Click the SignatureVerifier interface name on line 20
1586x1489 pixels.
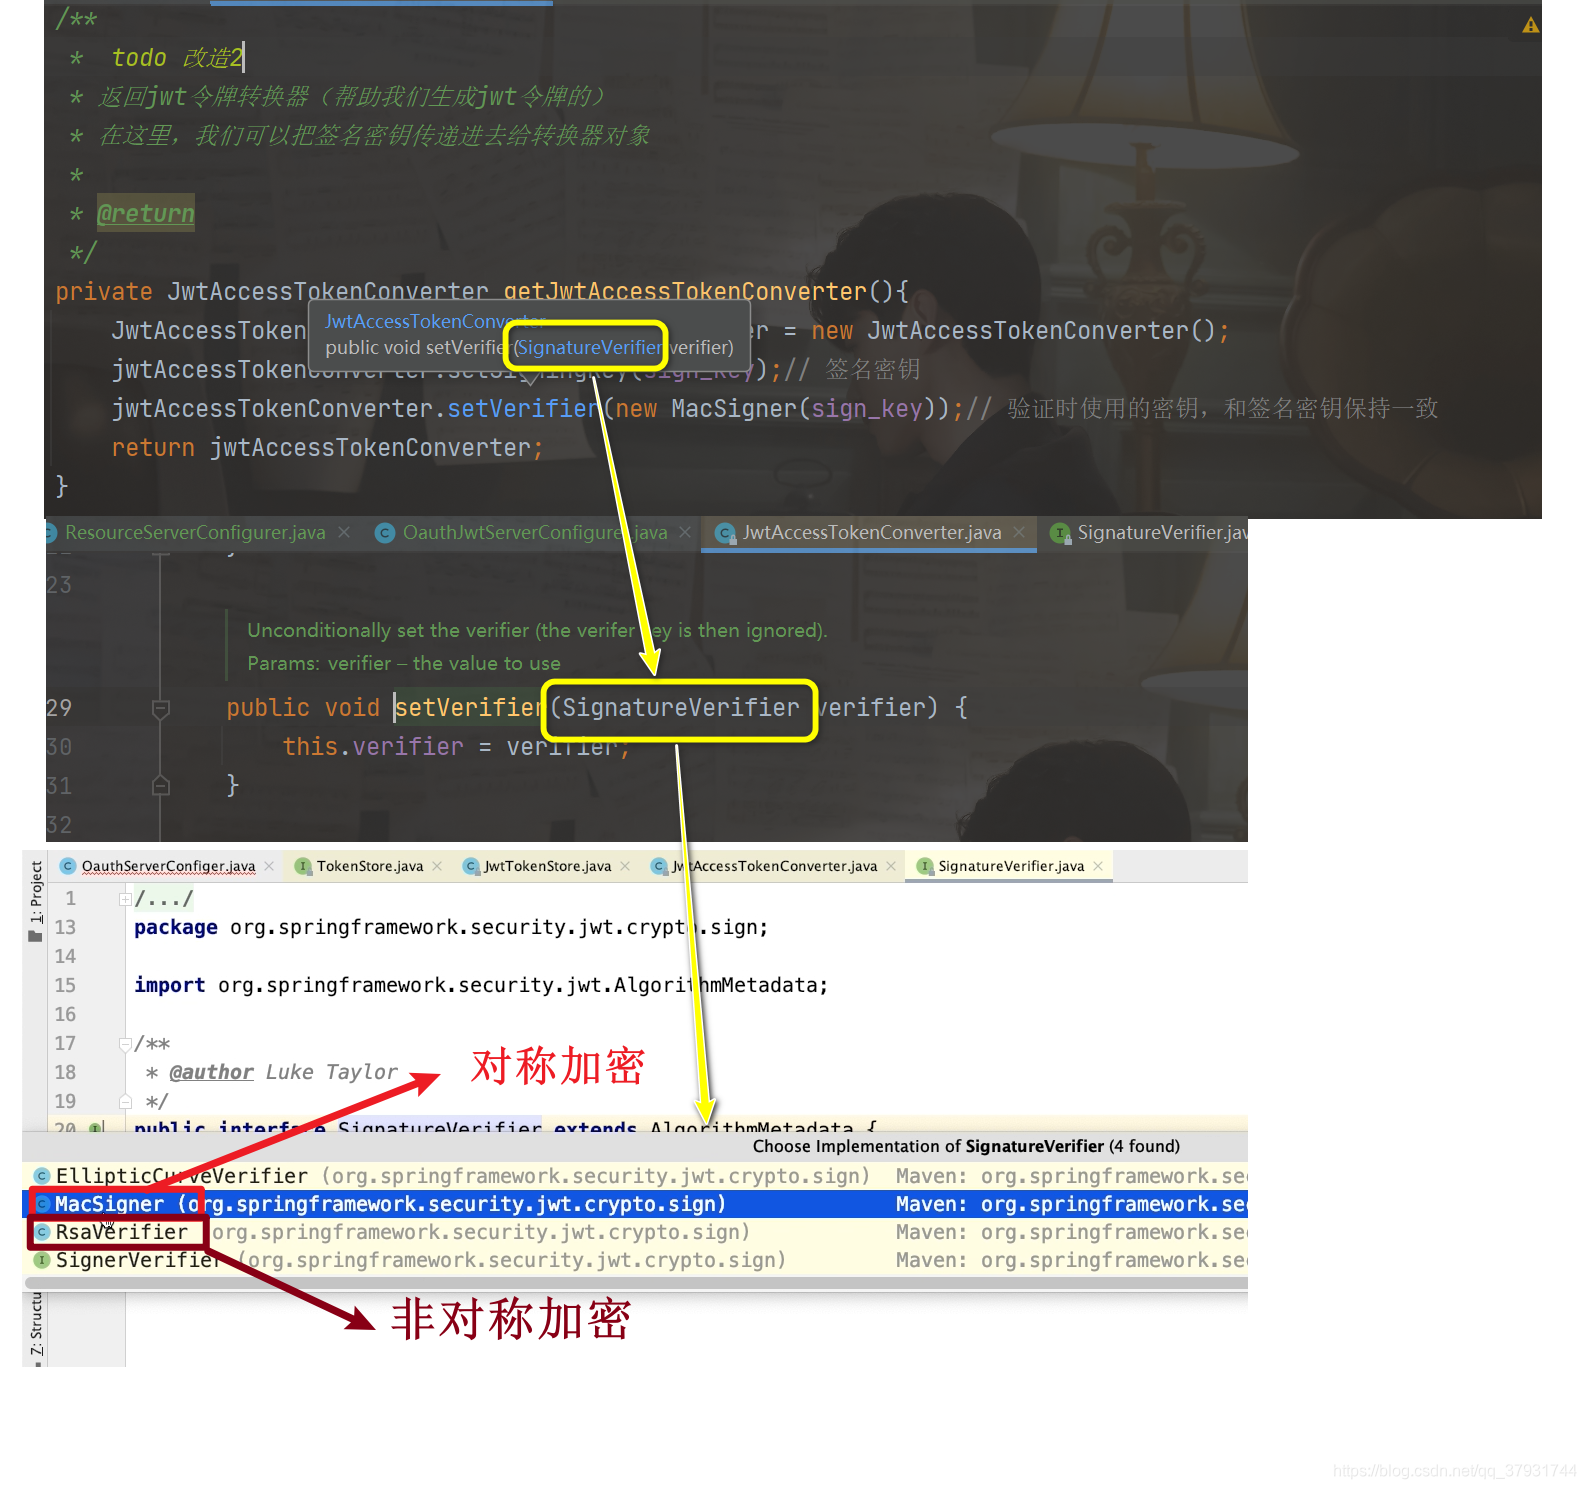point(439,1127)
